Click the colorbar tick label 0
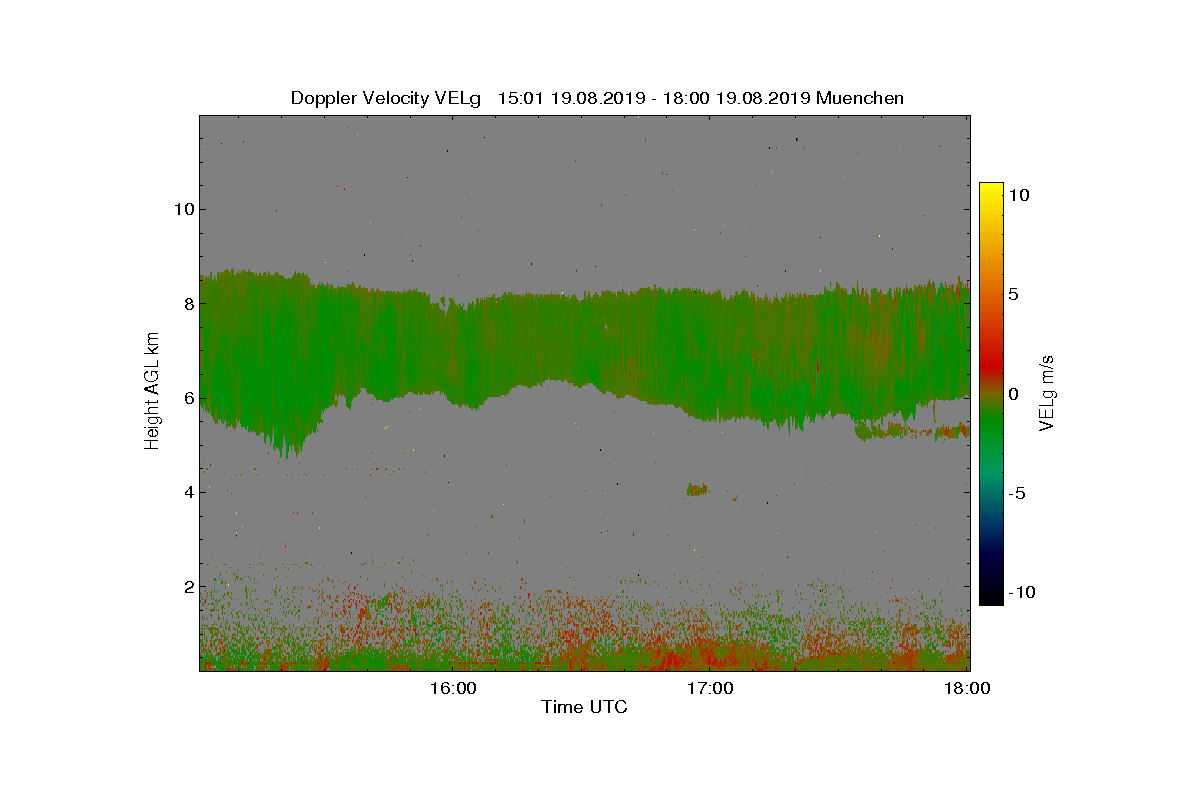Viewport: 1200px width, 800px height. (1014, 394)
